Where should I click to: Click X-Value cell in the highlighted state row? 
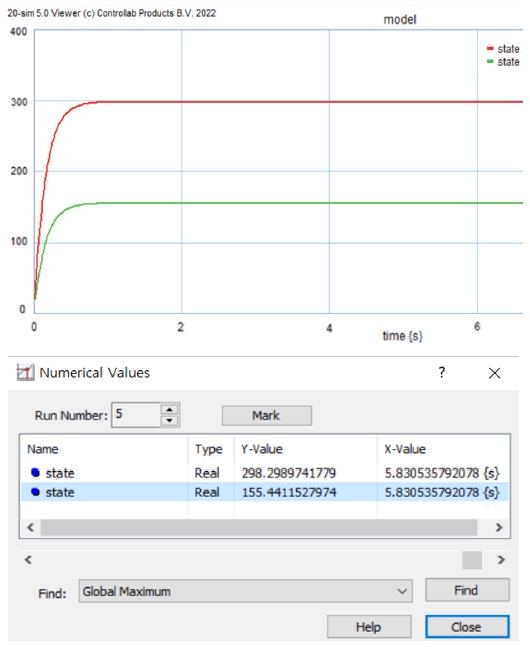tap(442, 492)
